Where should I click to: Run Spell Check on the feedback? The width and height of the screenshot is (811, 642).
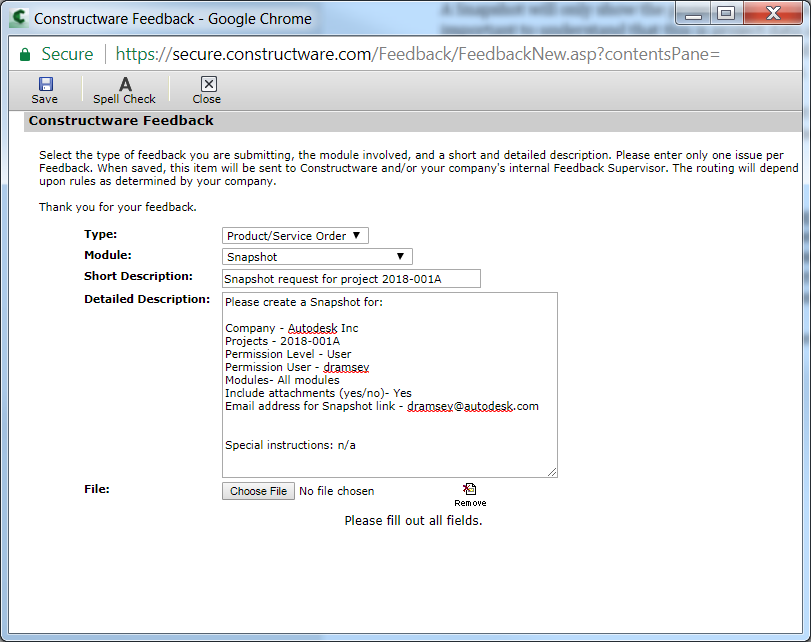124,90
